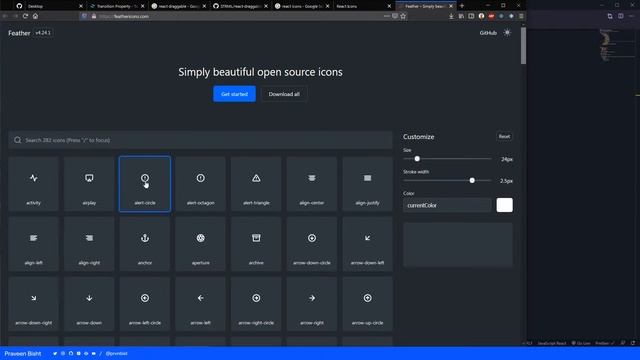The width and height of the screenshot is (640, 360).
Task: Click the arrow-down-circle icon
Action: coord(312,244)
